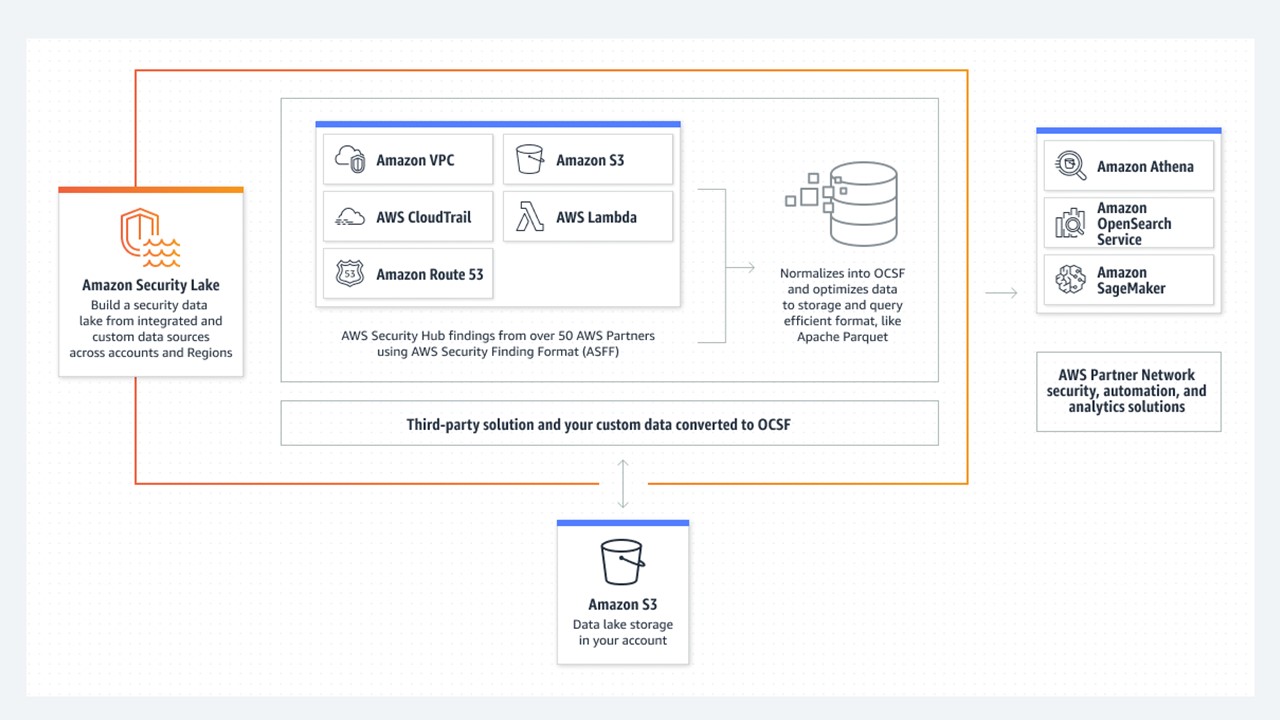Click the database normalization icon
Viewport: 1280px width, 720px height.
pos(842,203)
